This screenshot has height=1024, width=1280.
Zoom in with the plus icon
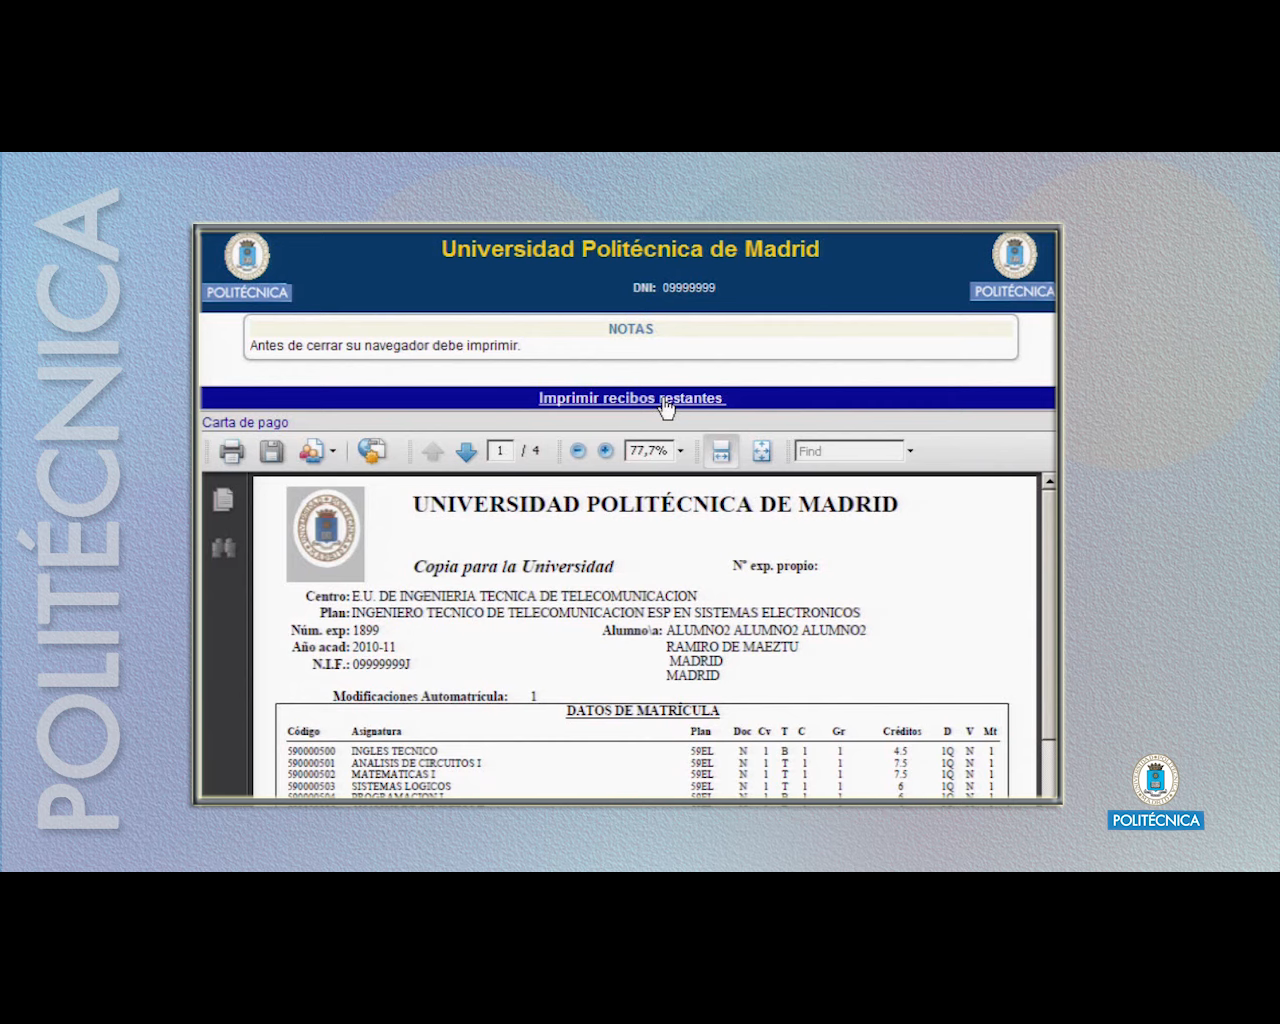[x=605, y=451]
